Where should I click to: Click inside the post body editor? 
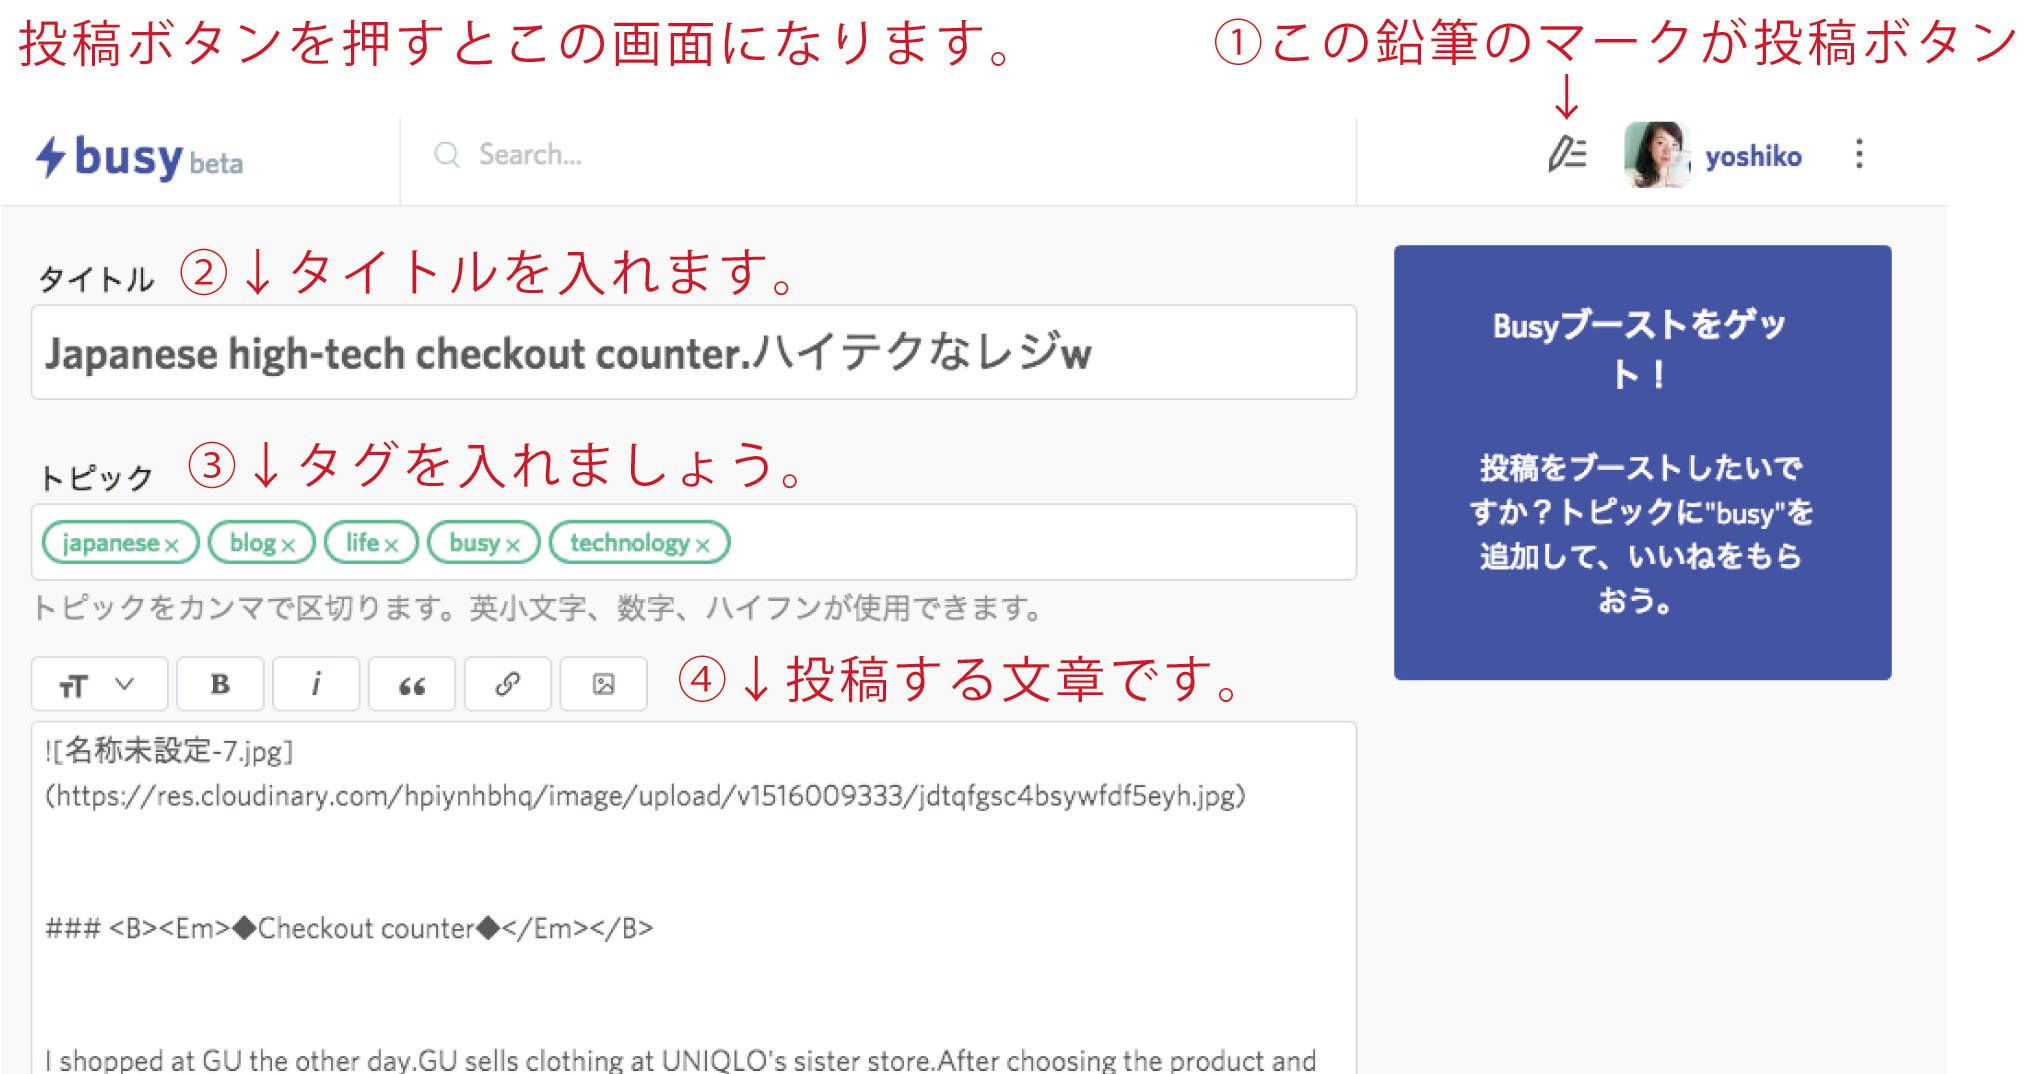point(694,897)
